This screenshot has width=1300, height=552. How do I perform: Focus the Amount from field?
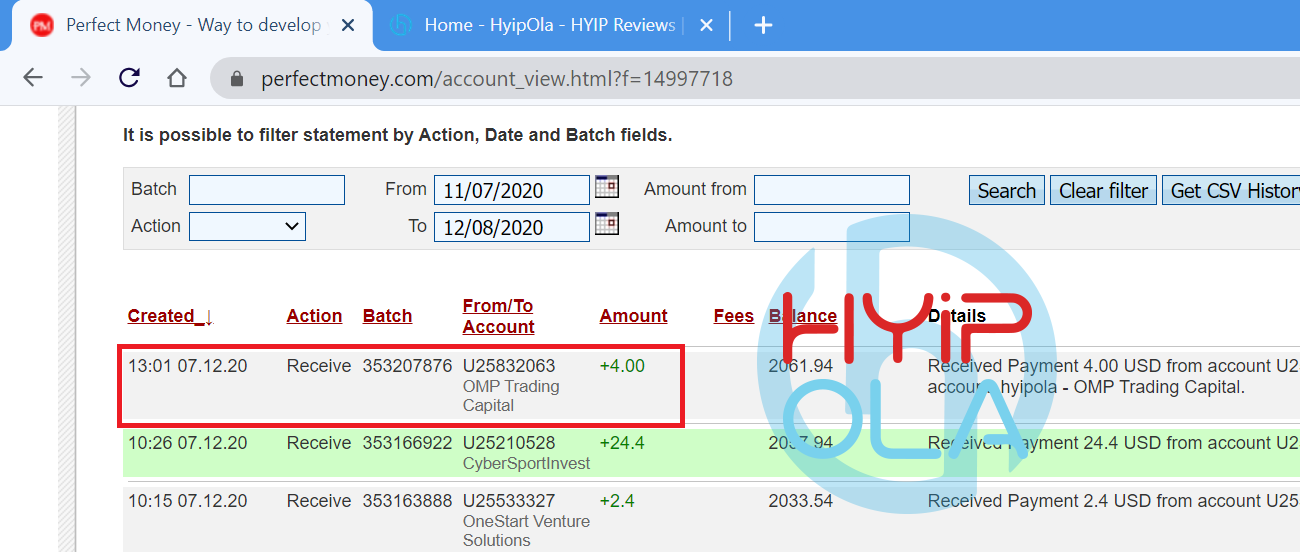[x=832, y=190]
